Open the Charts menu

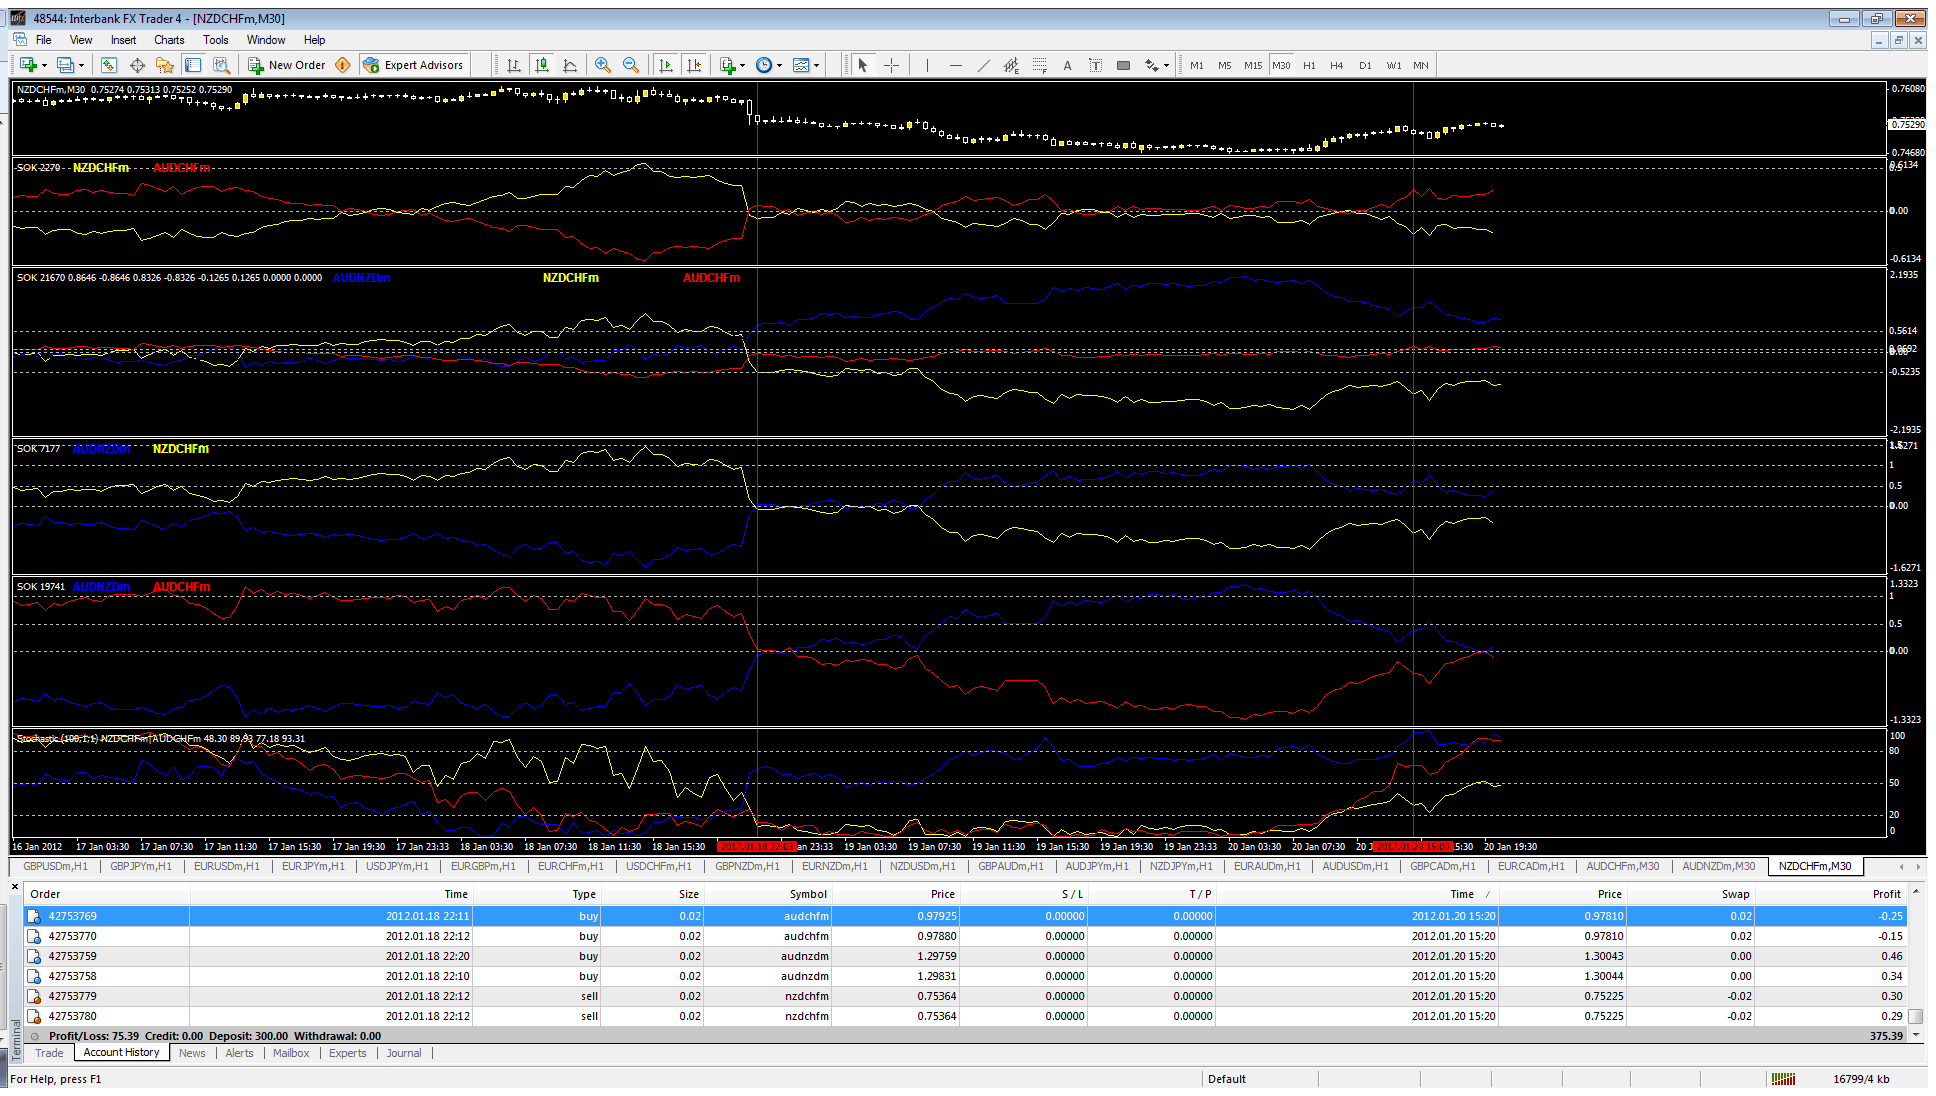tap(169, 40)
